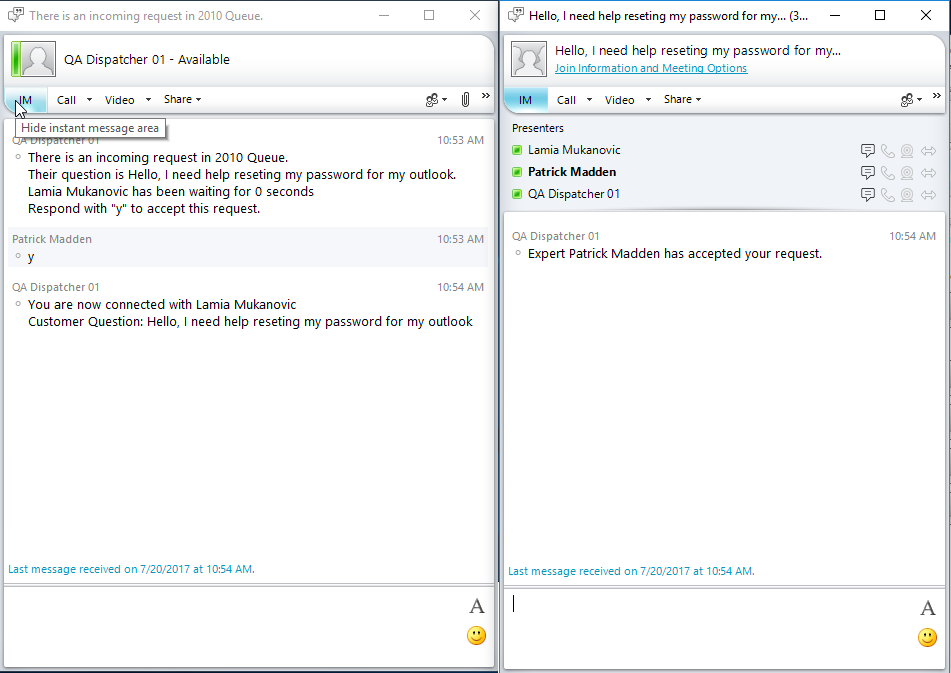951x673 pixels.
Task: Click Call button in right conversation window
Action: point(566,100)
